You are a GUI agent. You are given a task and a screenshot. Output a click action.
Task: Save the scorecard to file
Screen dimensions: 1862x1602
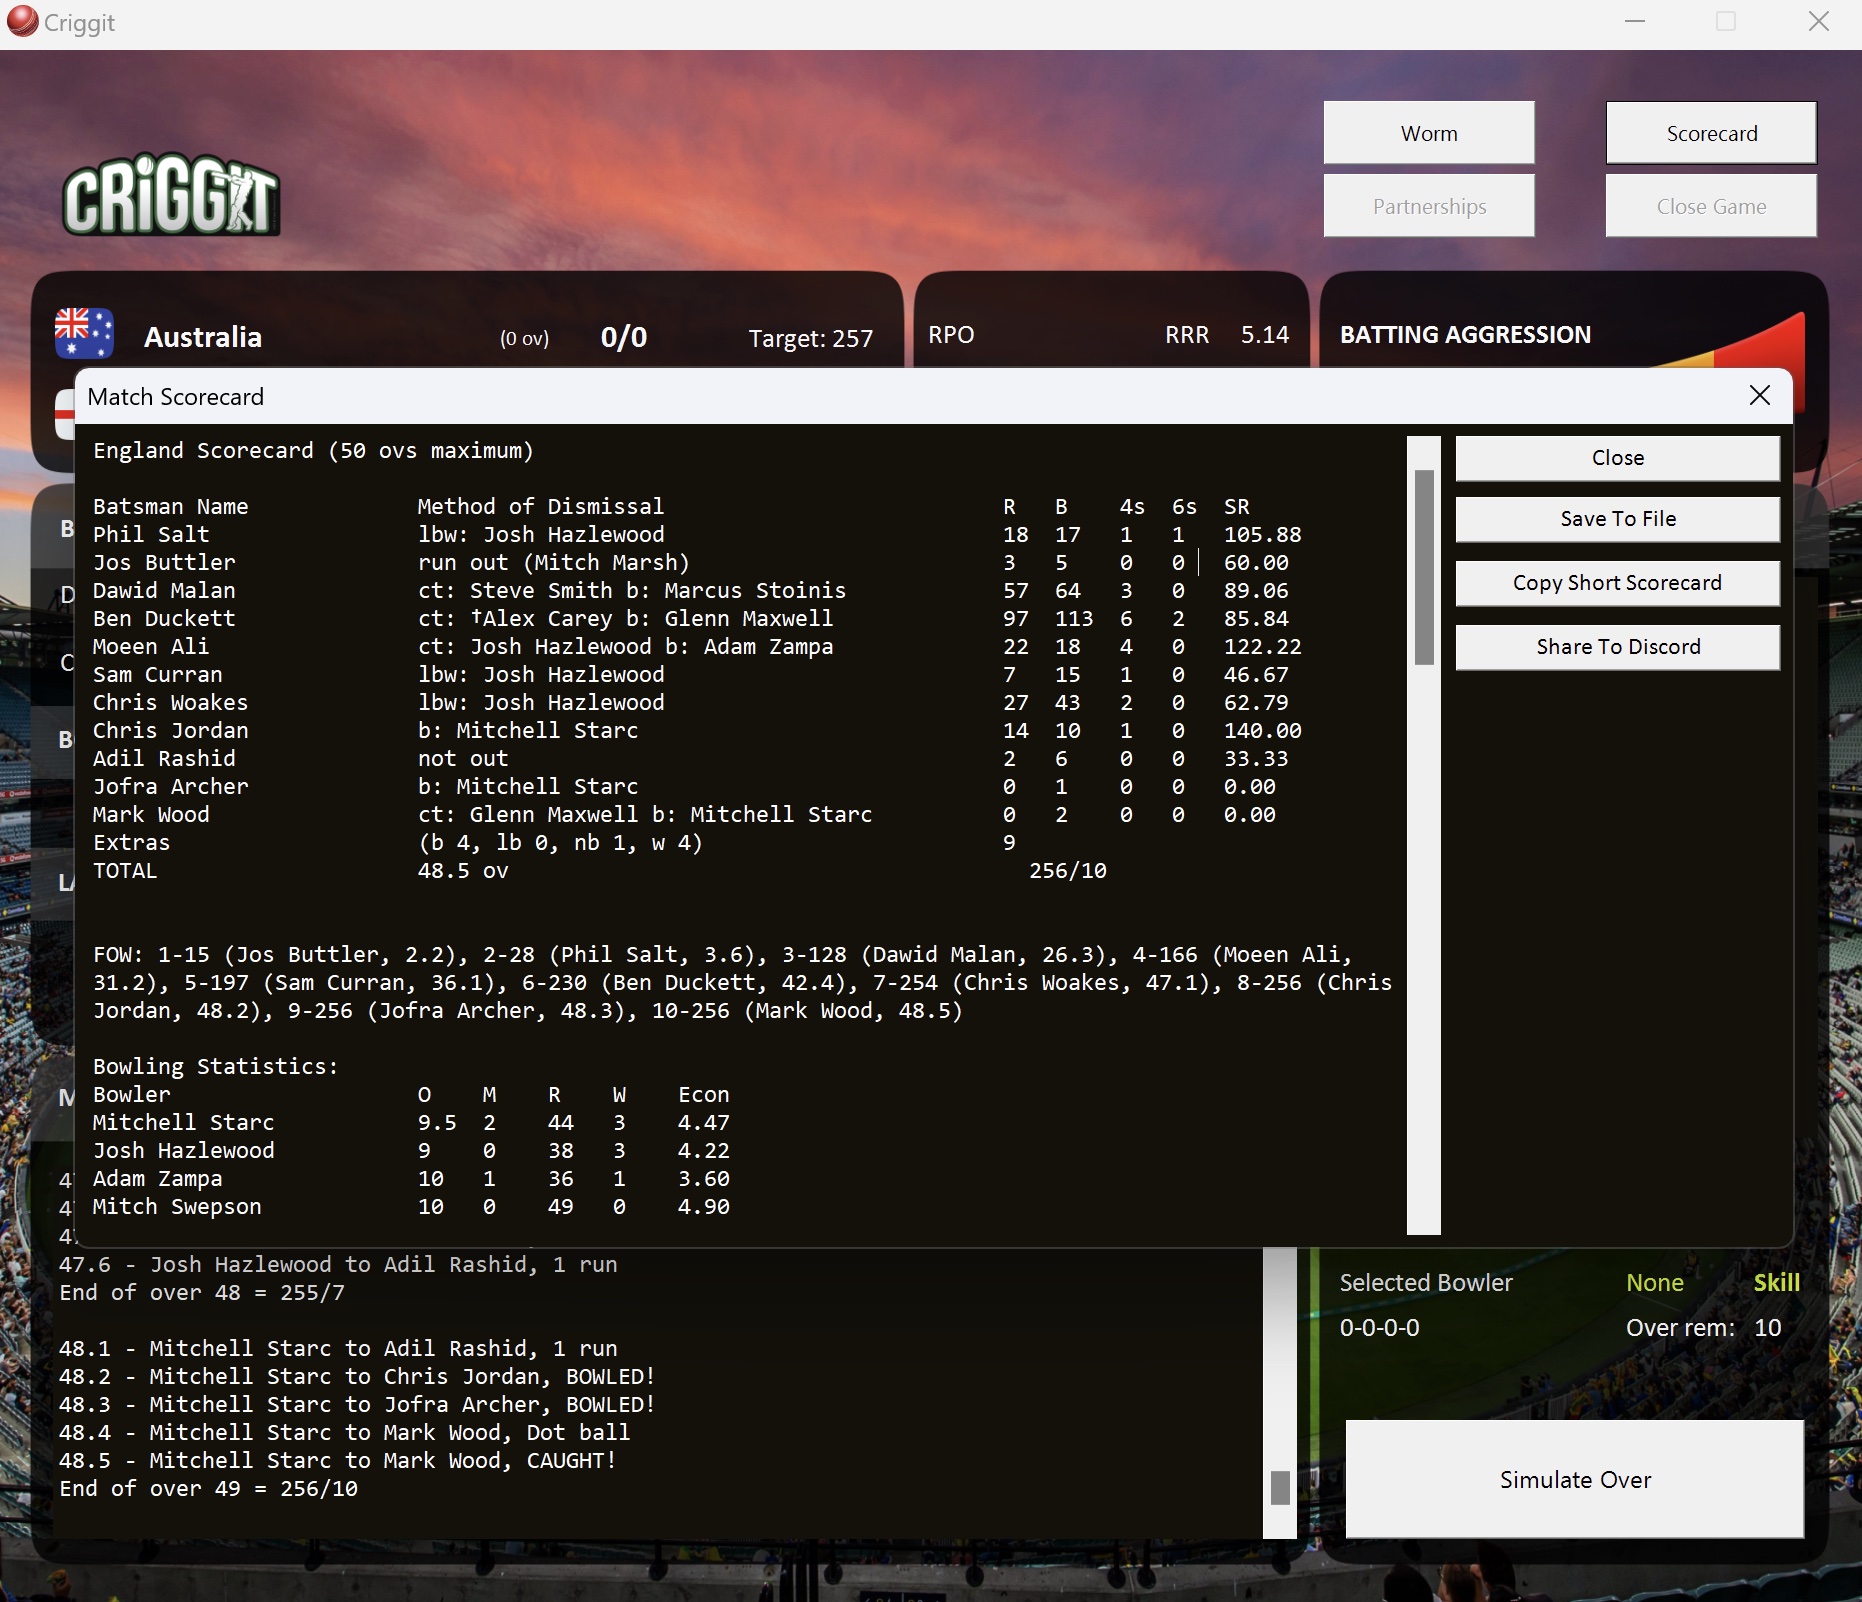point(1617,519)
